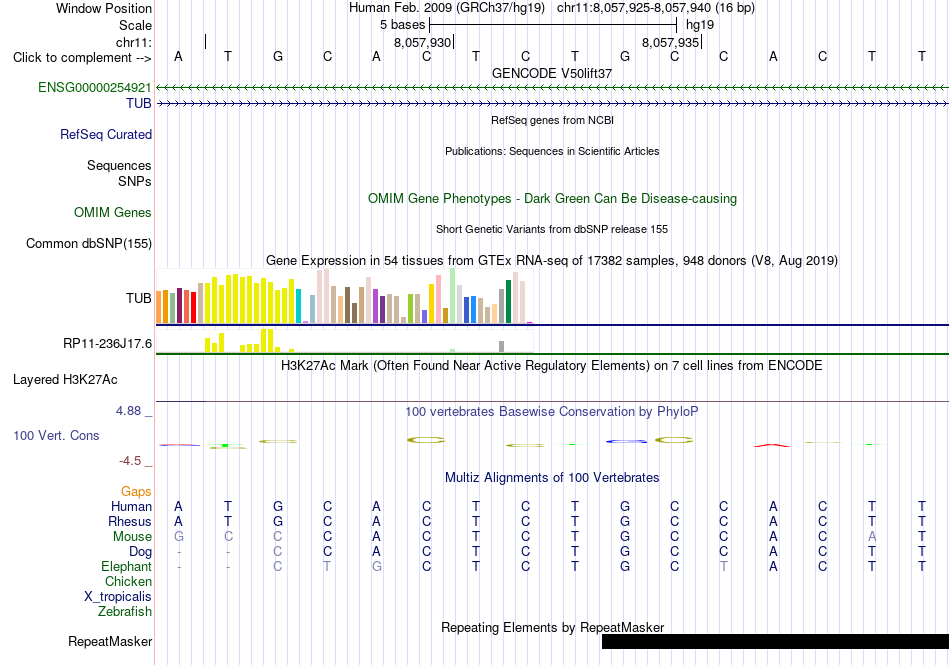Click first base A in sequence ruler
The width and height of the screenshot is (950, 665).
[x=178, y=56]
